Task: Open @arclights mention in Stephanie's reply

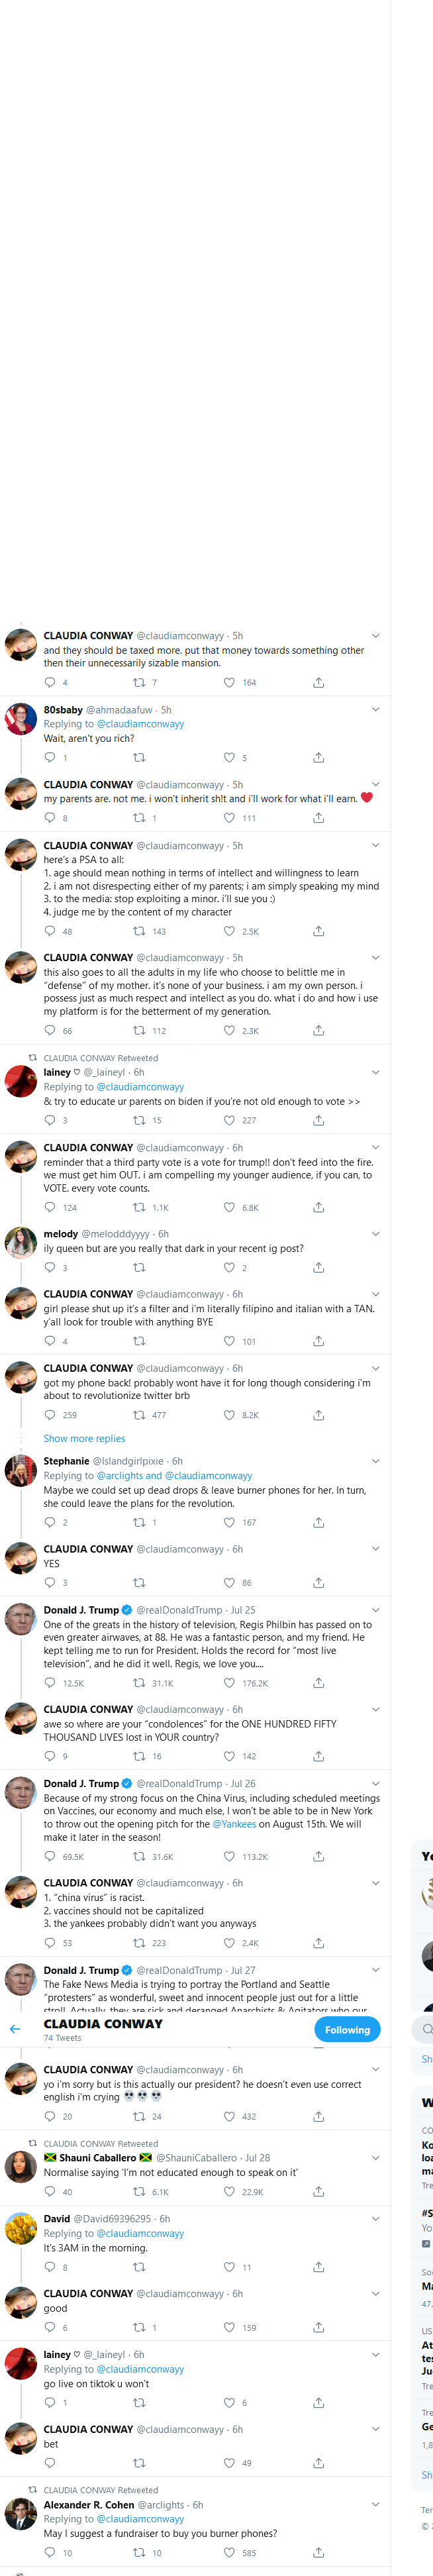Action: [x=120, y=1476]
